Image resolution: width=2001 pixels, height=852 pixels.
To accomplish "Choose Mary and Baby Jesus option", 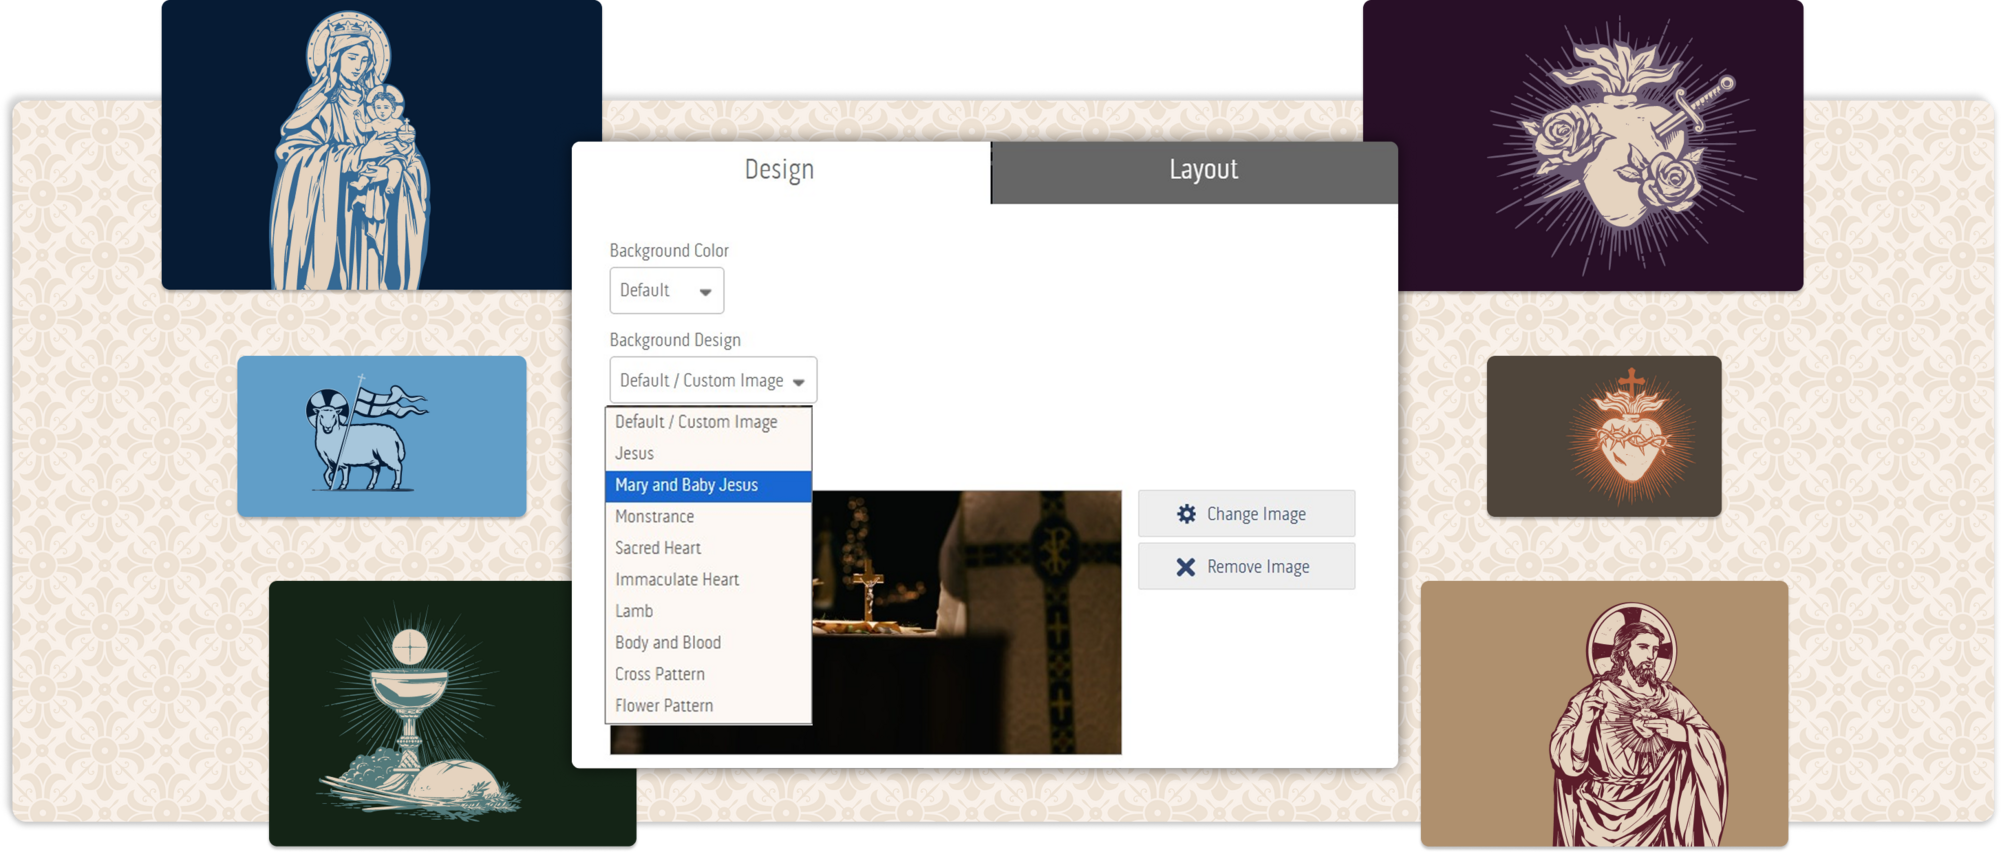I will click(x=708, y=485).
